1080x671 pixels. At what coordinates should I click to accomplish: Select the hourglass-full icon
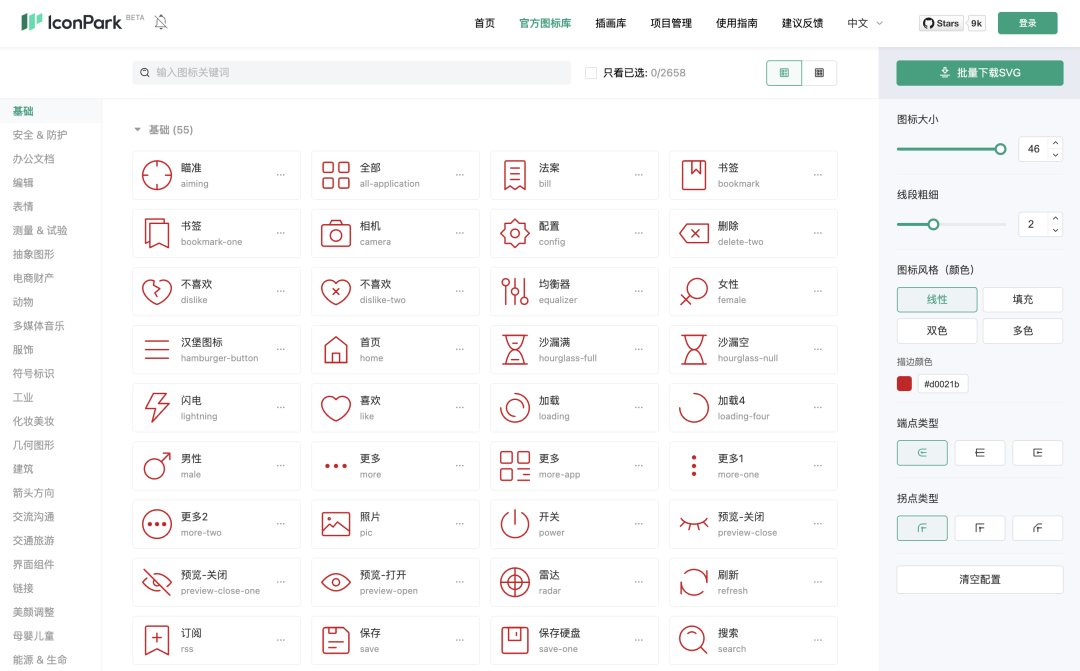tap(515, 349)
